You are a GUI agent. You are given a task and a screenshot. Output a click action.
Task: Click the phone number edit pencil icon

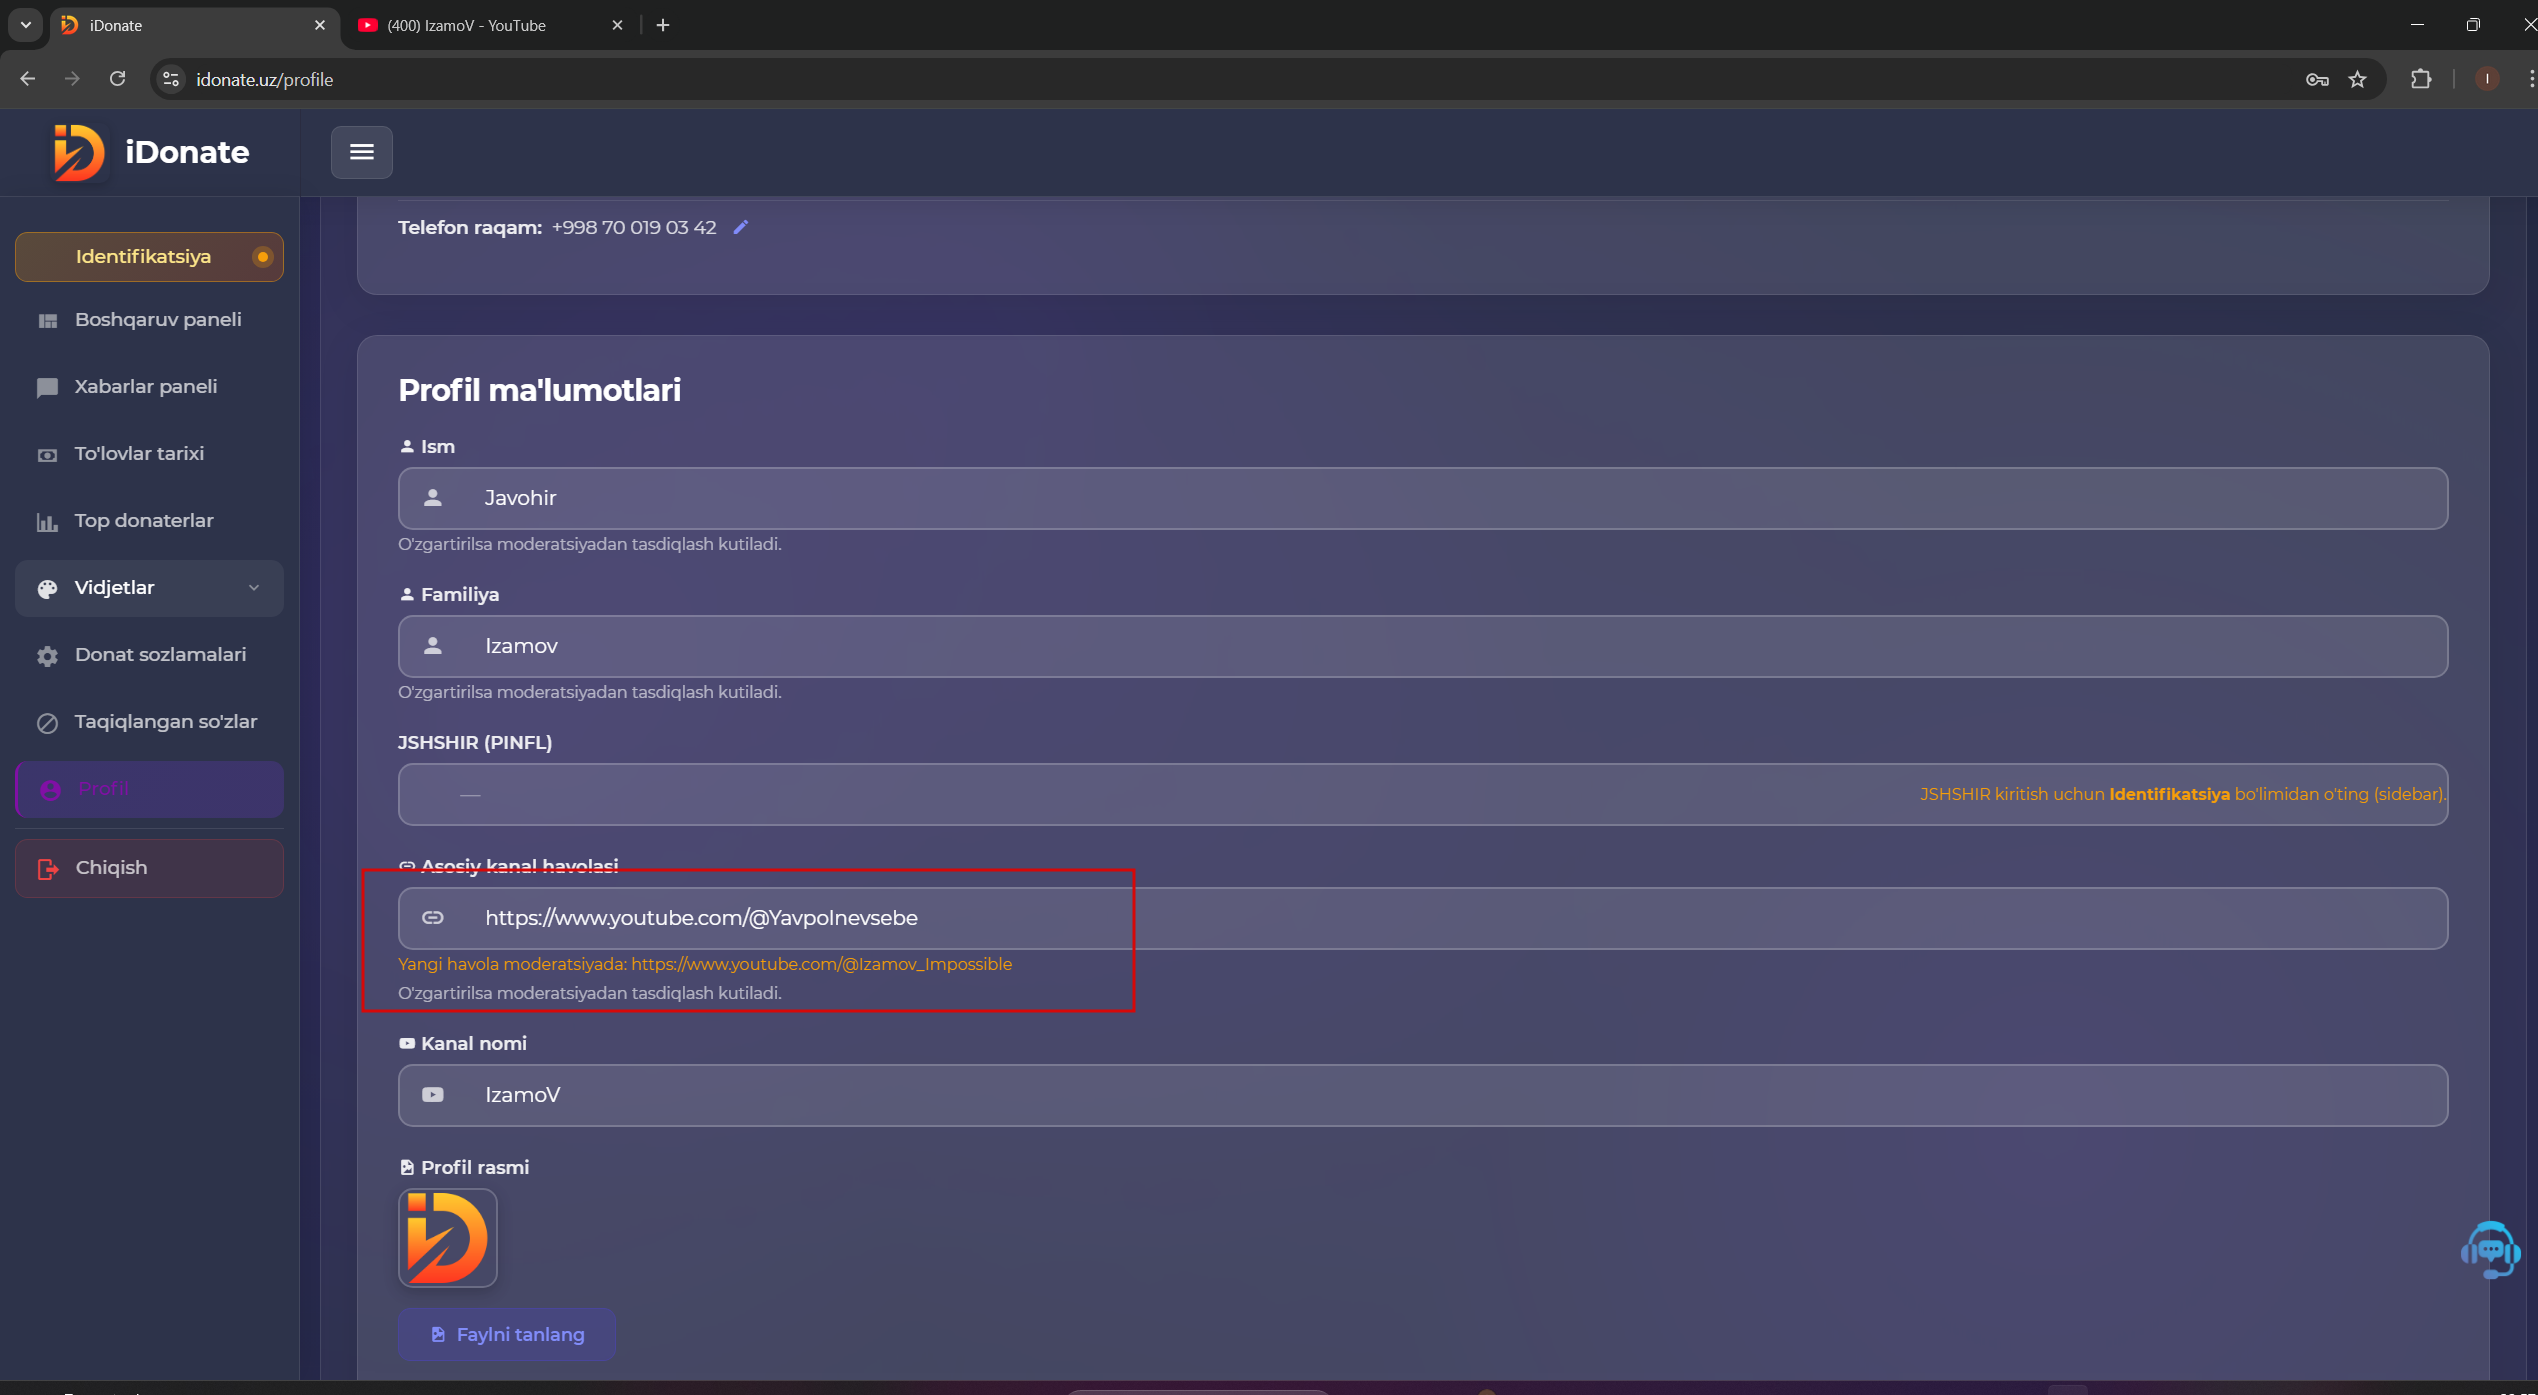pyautogui.click(x=740, y=227)
